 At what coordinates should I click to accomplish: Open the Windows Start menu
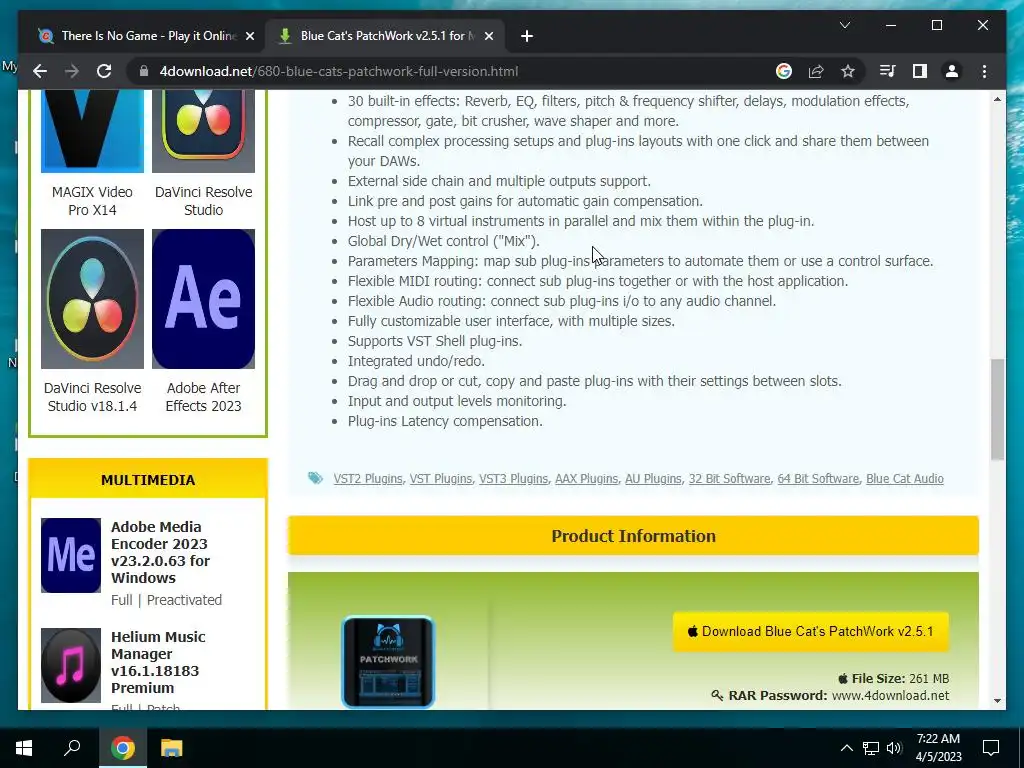coord(24,748)
